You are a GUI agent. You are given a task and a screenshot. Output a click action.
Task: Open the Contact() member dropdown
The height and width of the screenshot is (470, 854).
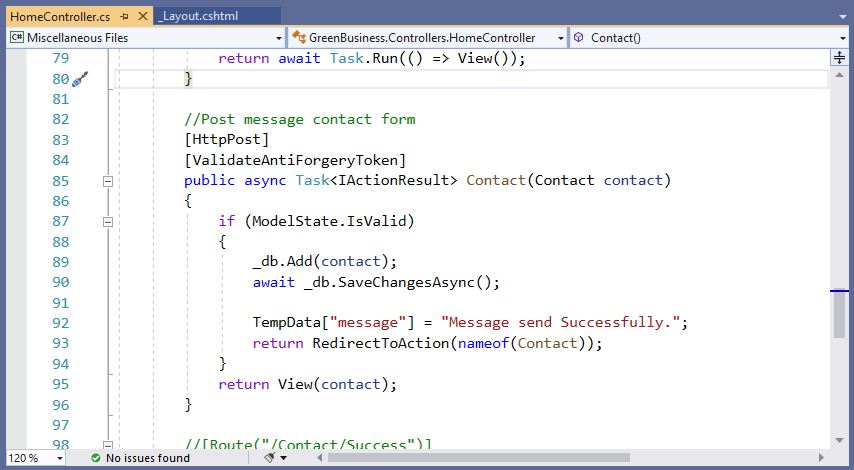pos(844,38)
